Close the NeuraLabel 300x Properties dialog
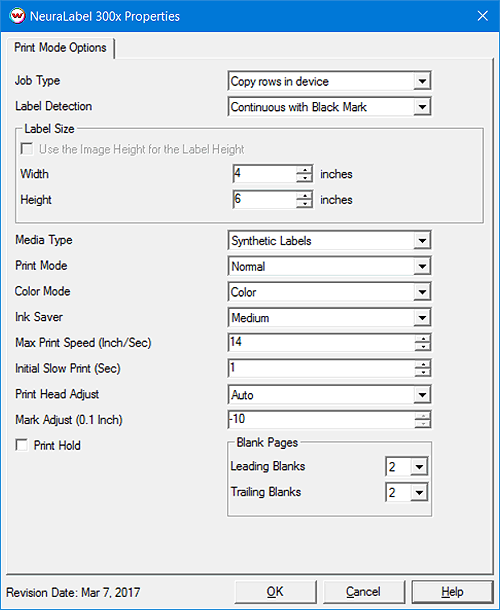This screenshot has height=610, width=500. [x=482, y=16]
